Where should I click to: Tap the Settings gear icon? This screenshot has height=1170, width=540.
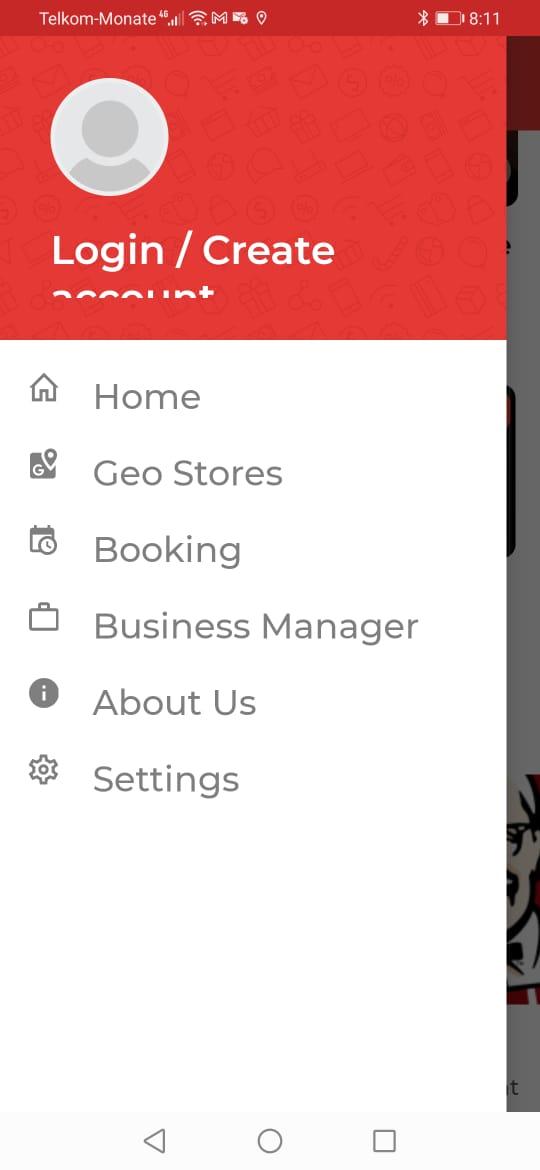pyautogui.click(x=43, y=770)
